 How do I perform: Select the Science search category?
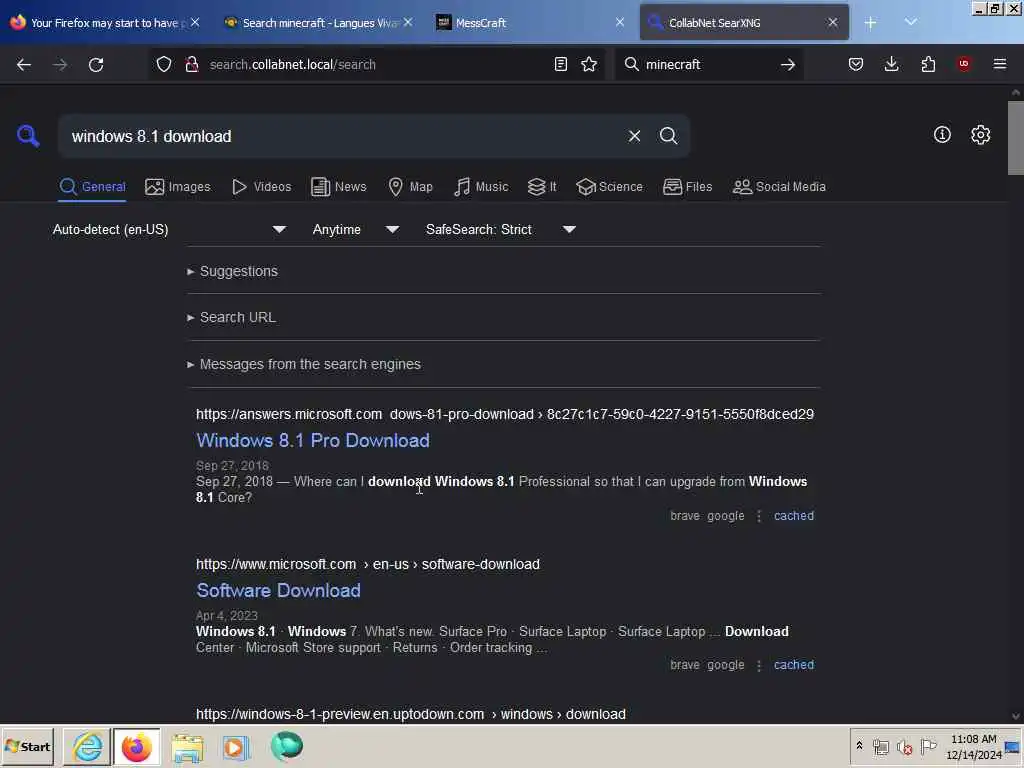point(609,187)
